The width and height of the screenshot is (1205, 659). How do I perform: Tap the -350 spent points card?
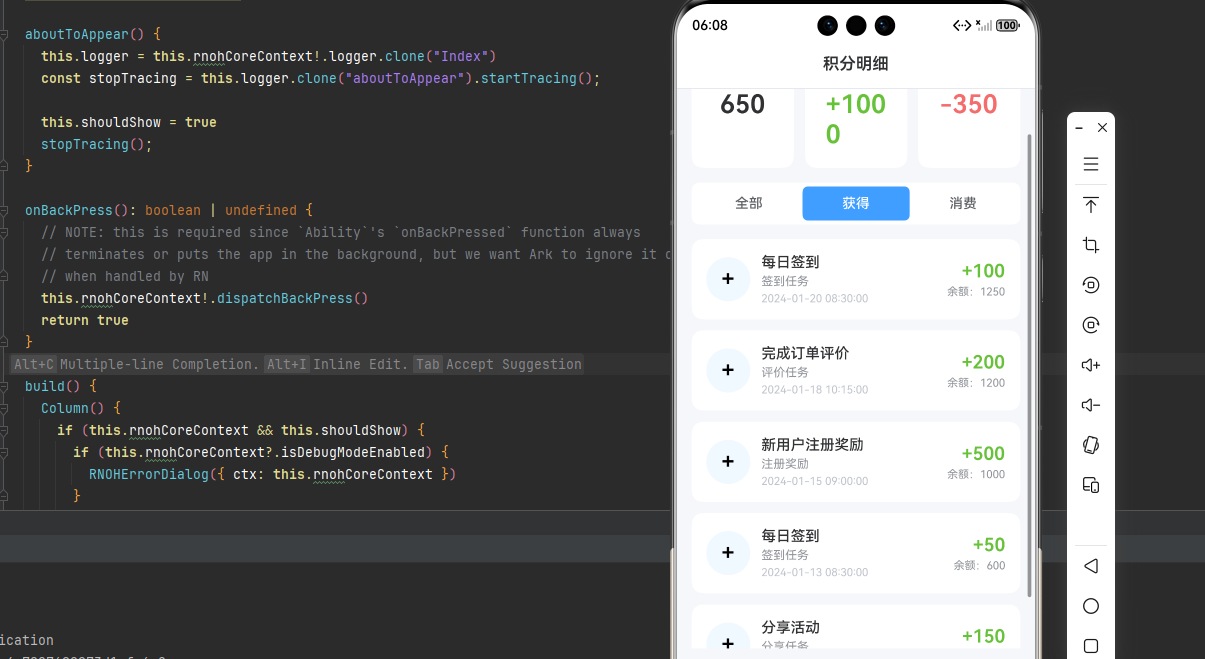(969, 126)
